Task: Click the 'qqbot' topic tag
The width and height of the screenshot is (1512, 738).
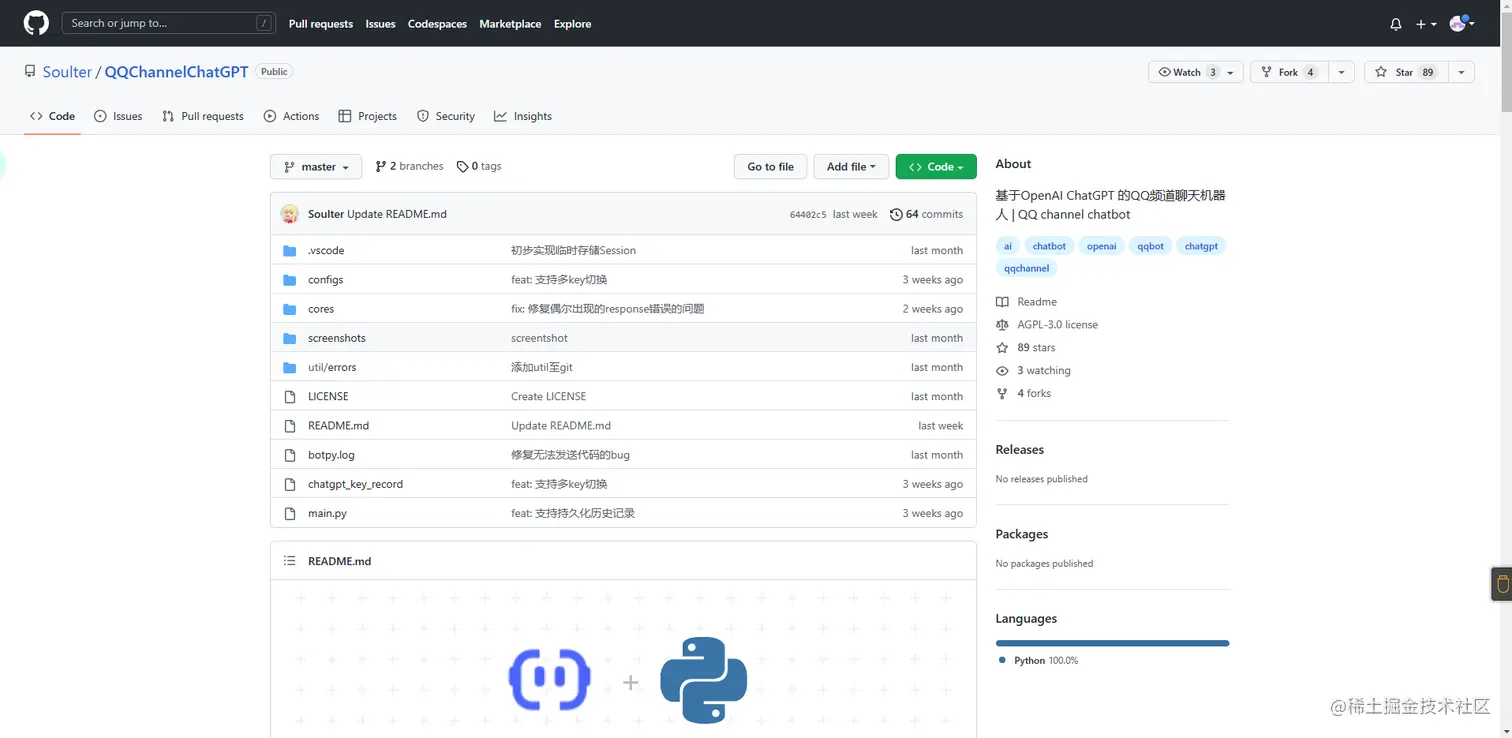Action: tap(1150, 246)
